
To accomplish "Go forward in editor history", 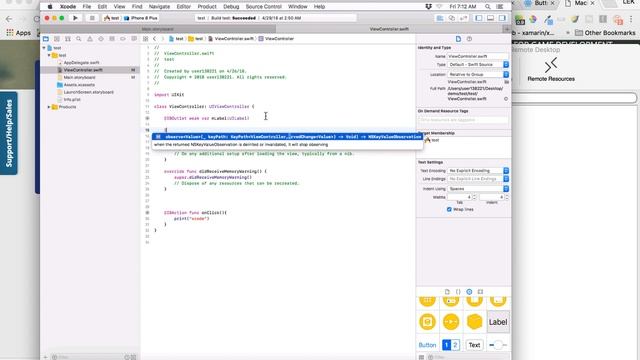I will 162,39.
